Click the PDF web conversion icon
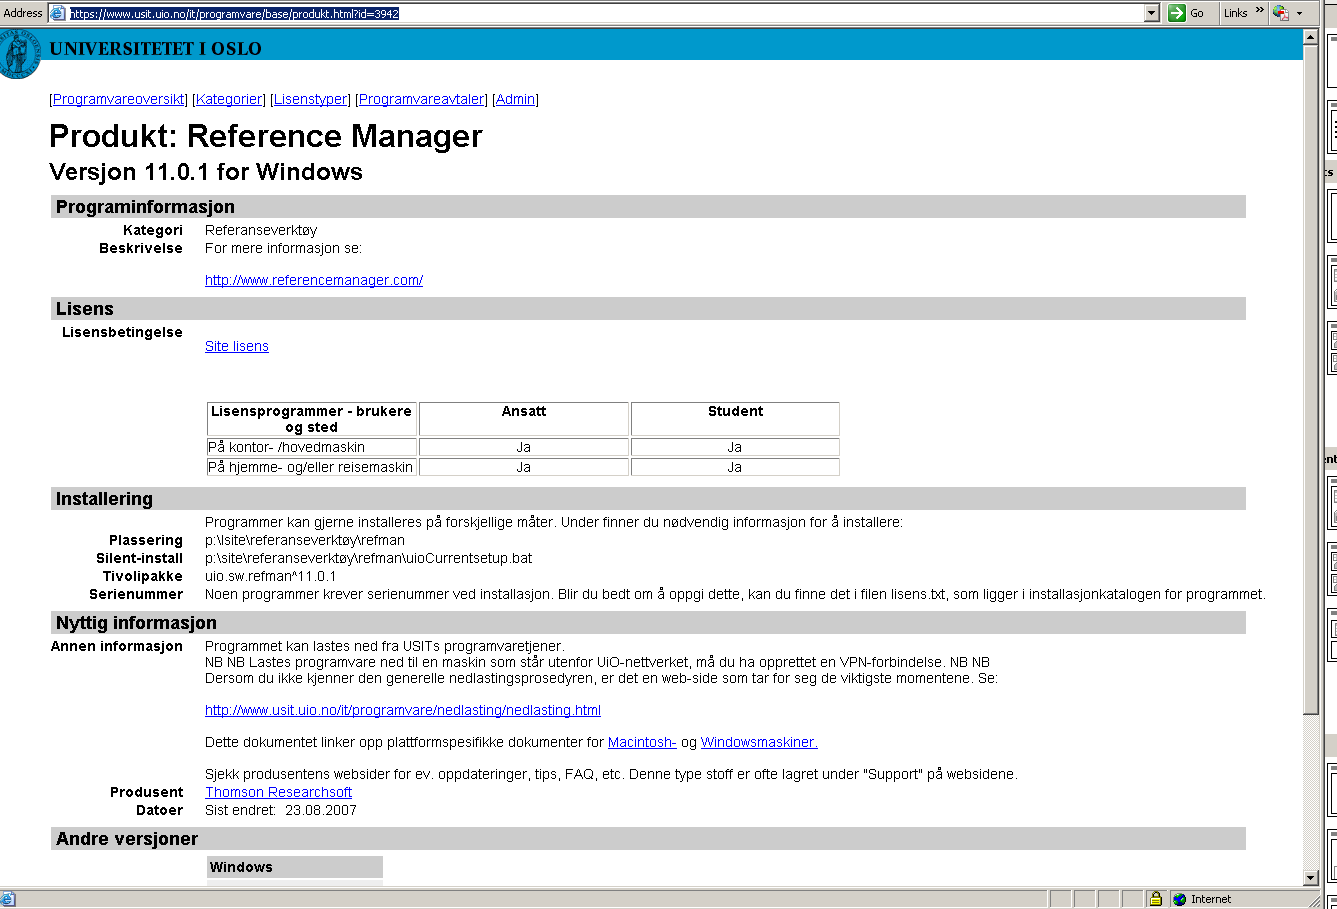 [x=1281, y=13]
